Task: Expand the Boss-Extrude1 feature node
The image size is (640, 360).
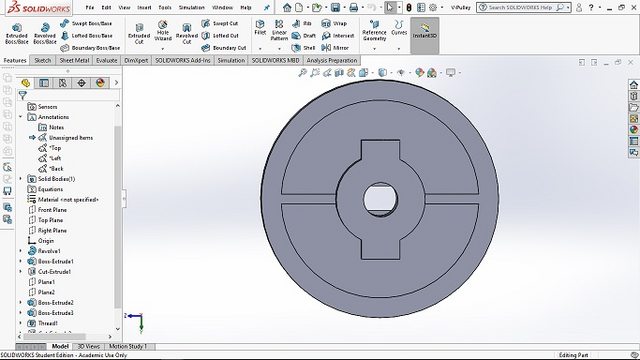Action: (x=21, y=261)
